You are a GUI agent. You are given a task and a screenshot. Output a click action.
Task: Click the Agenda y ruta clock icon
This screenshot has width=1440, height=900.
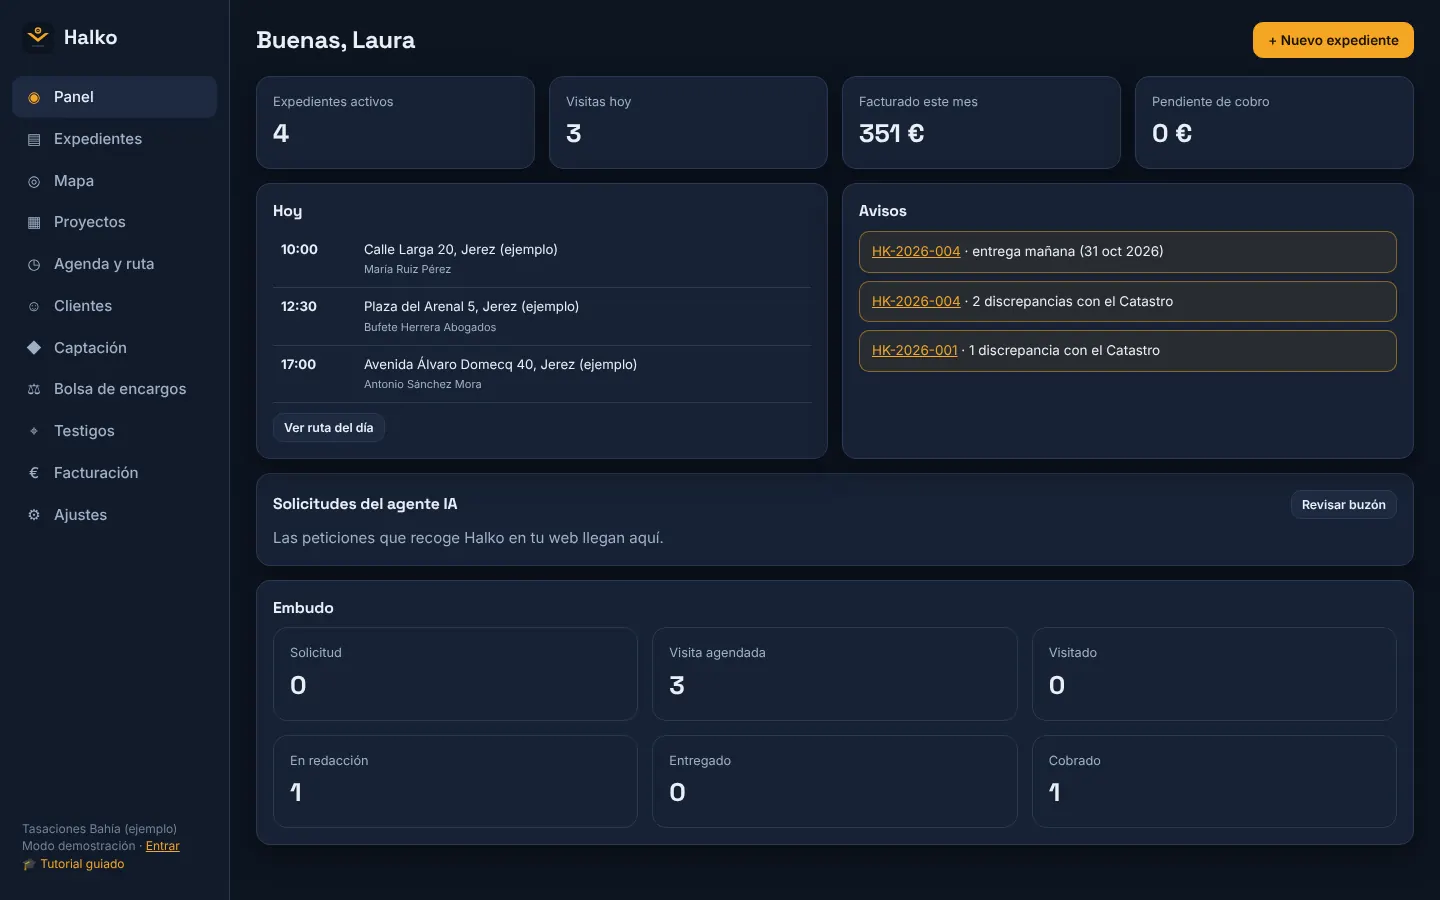click(34, 265)
